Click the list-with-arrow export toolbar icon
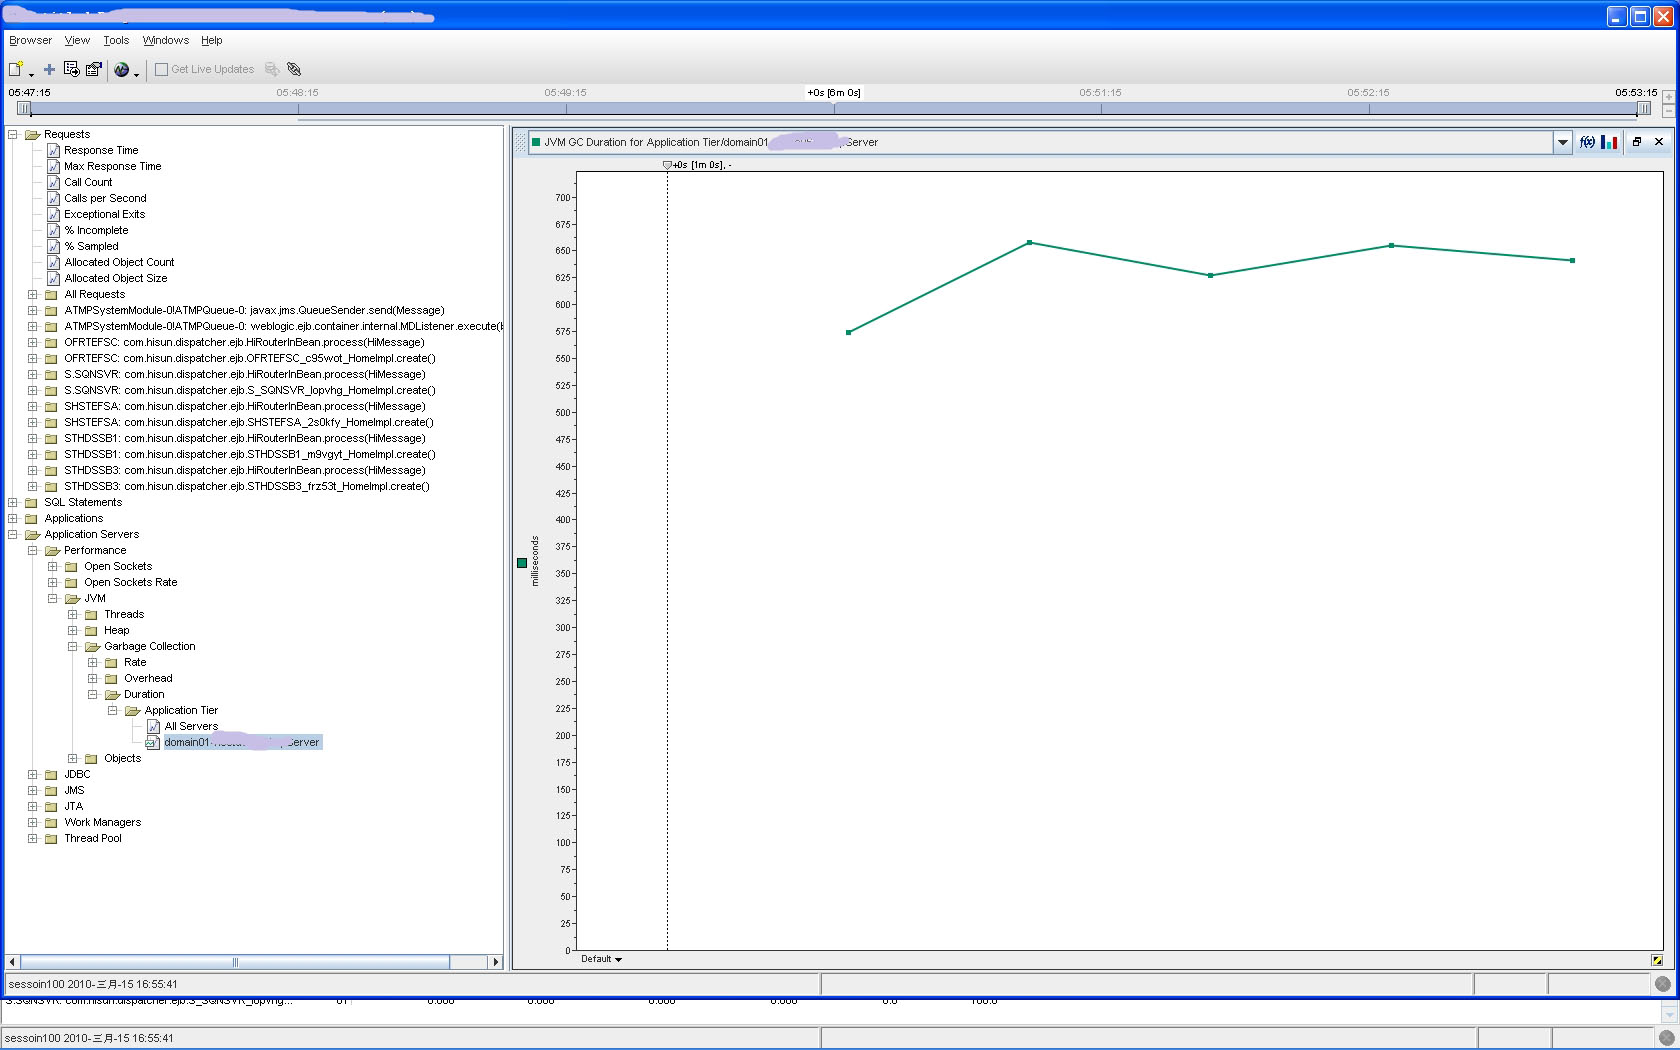 click(71, 69)
